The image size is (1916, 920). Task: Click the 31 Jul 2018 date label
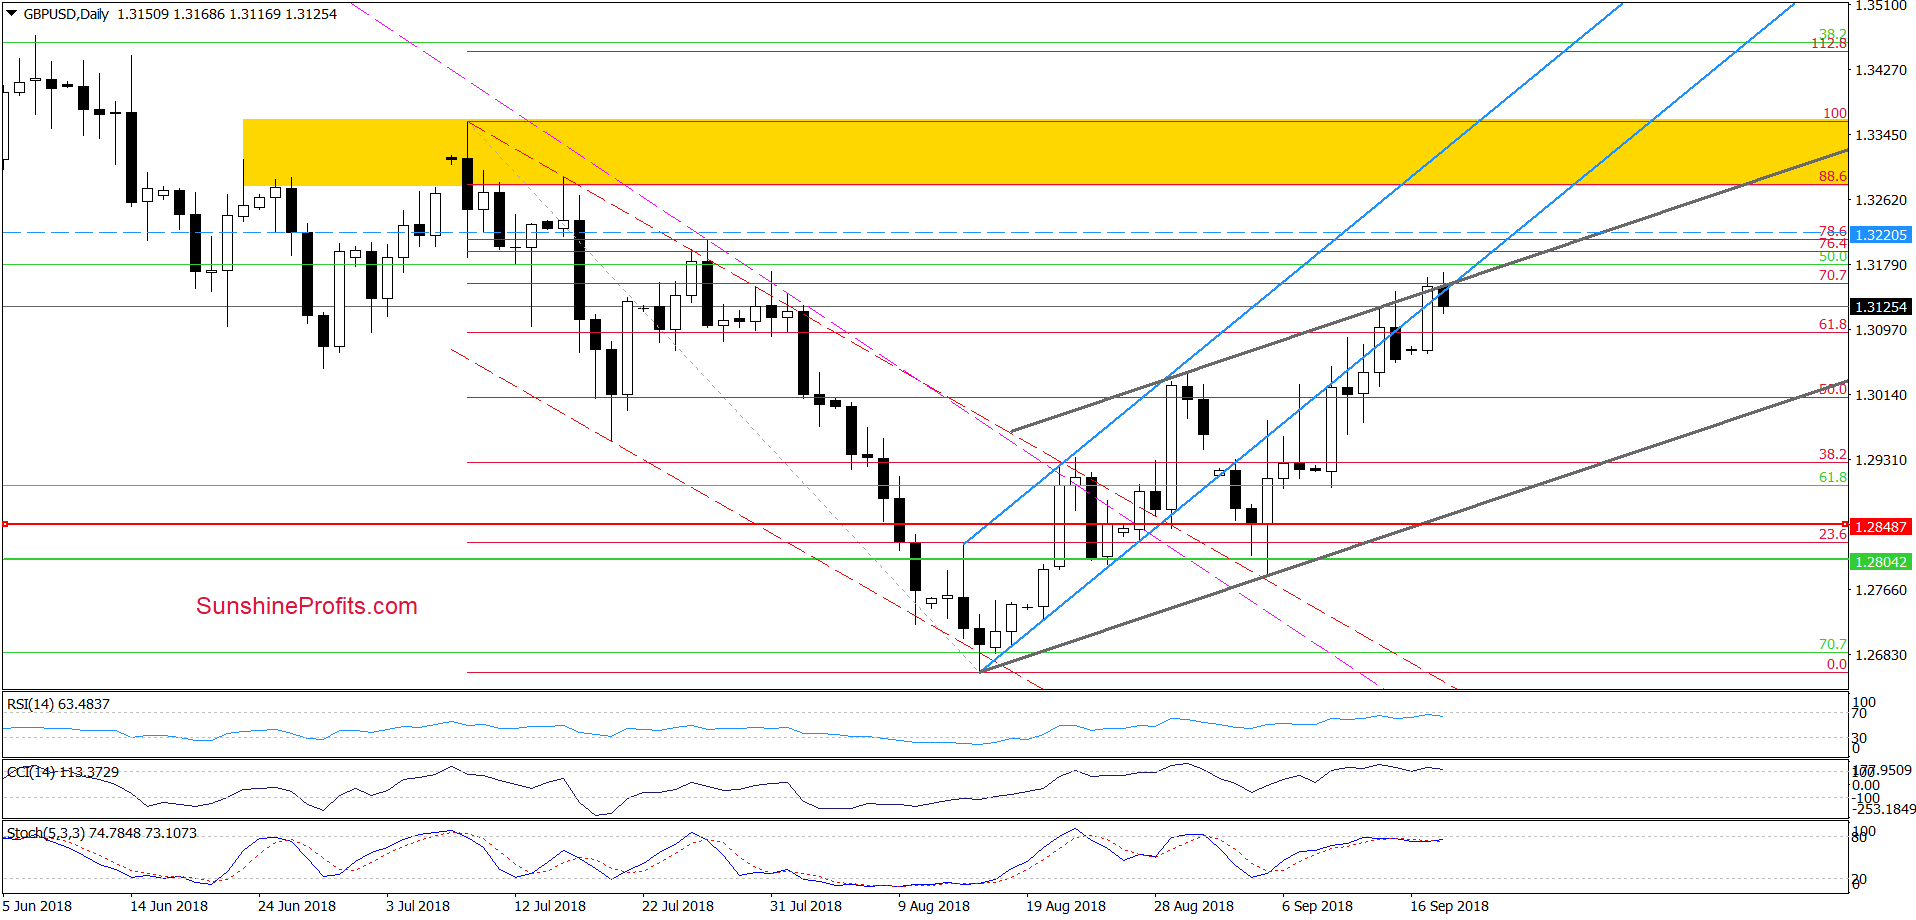click(x=806, y=906)
